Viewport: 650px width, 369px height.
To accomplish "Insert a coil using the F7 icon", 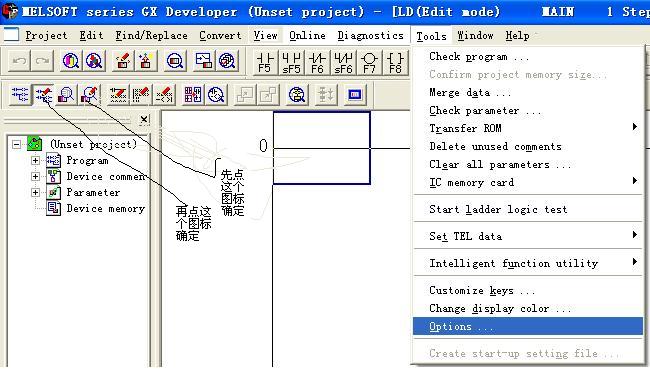I will coord(369,62).
